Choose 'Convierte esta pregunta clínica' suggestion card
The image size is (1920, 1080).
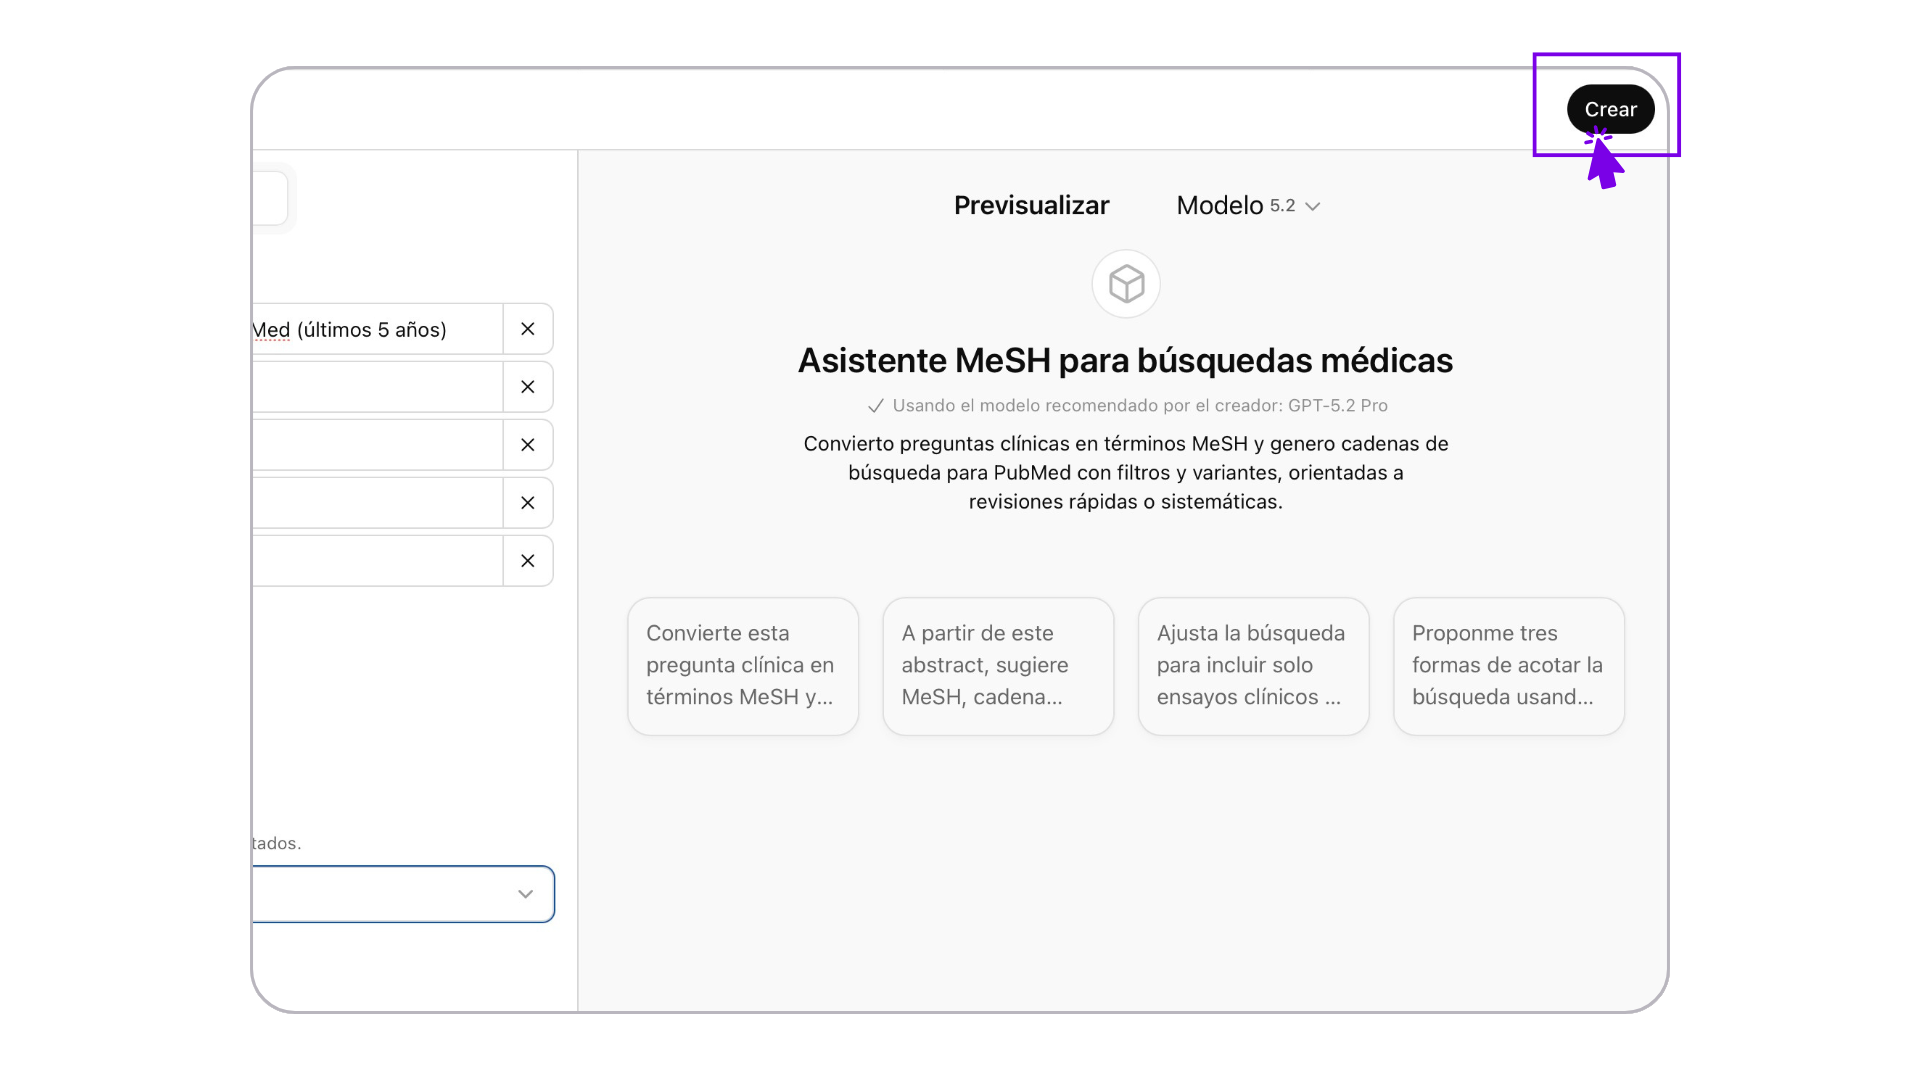coord(742,666)
